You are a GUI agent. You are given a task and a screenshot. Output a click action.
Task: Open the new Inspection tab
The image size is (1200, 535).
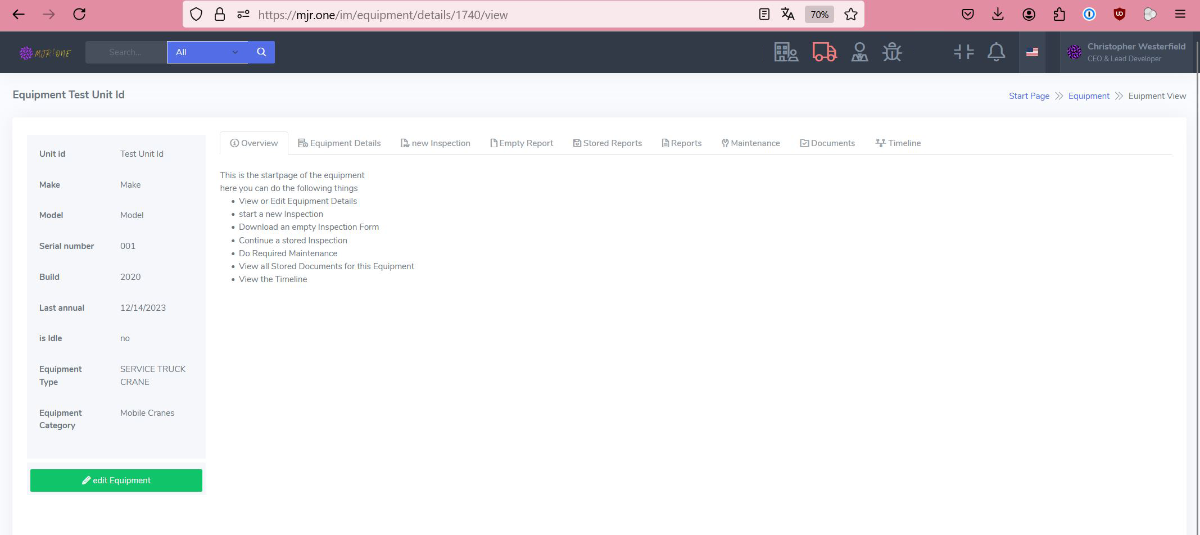pyautogui.click(x=435, y=143)
